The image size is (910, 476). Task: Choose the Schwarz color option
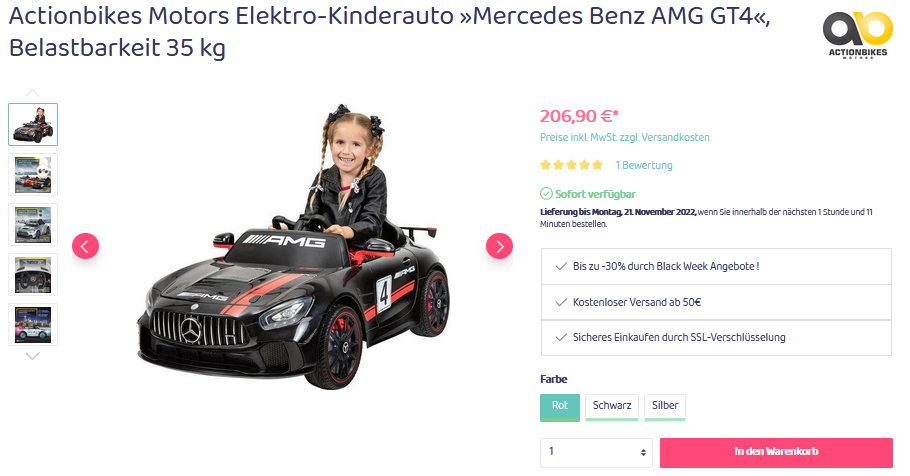612,408
